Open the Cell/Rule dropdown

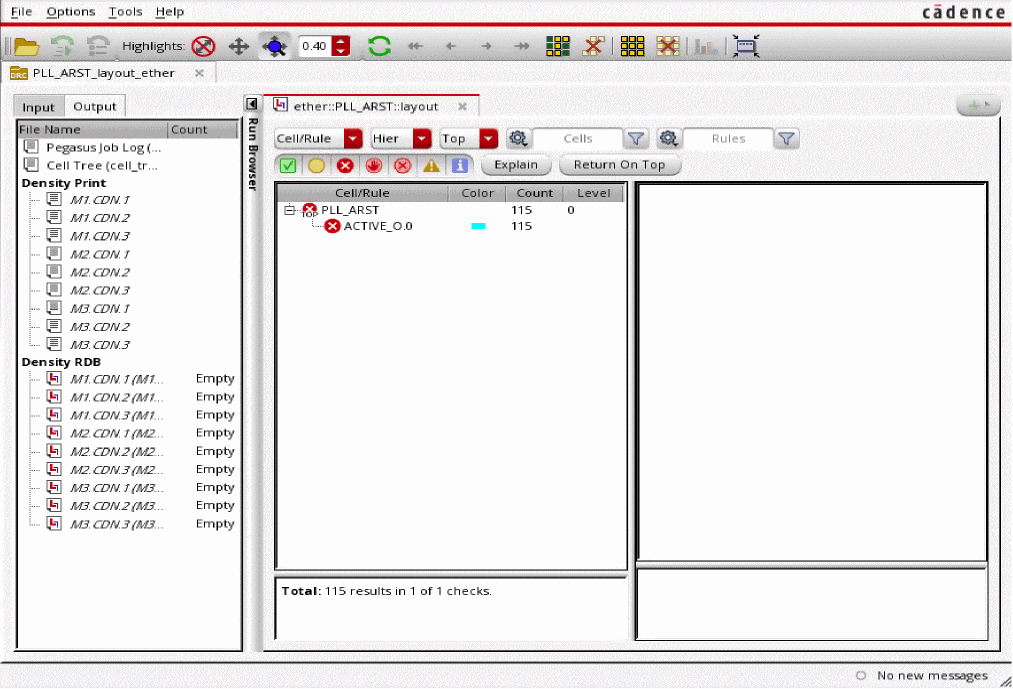coord(318,139)
